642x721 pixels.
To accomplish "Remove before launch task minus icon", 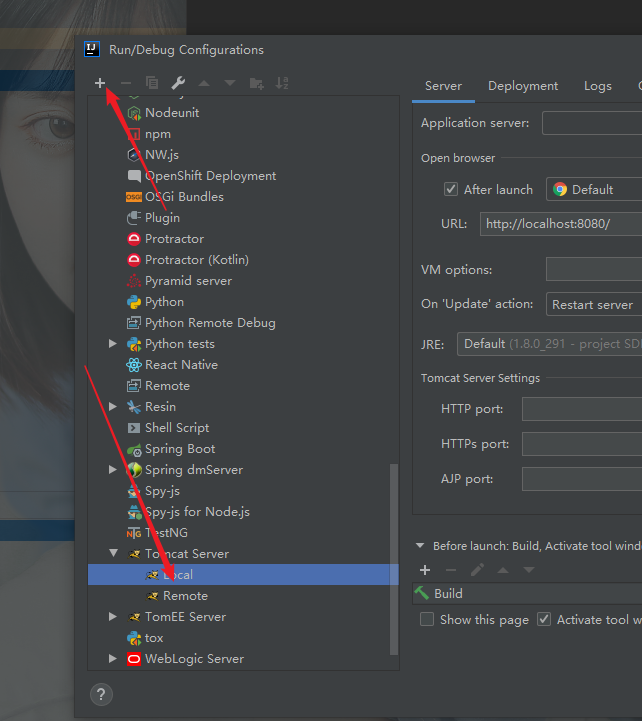I will 451,570.
